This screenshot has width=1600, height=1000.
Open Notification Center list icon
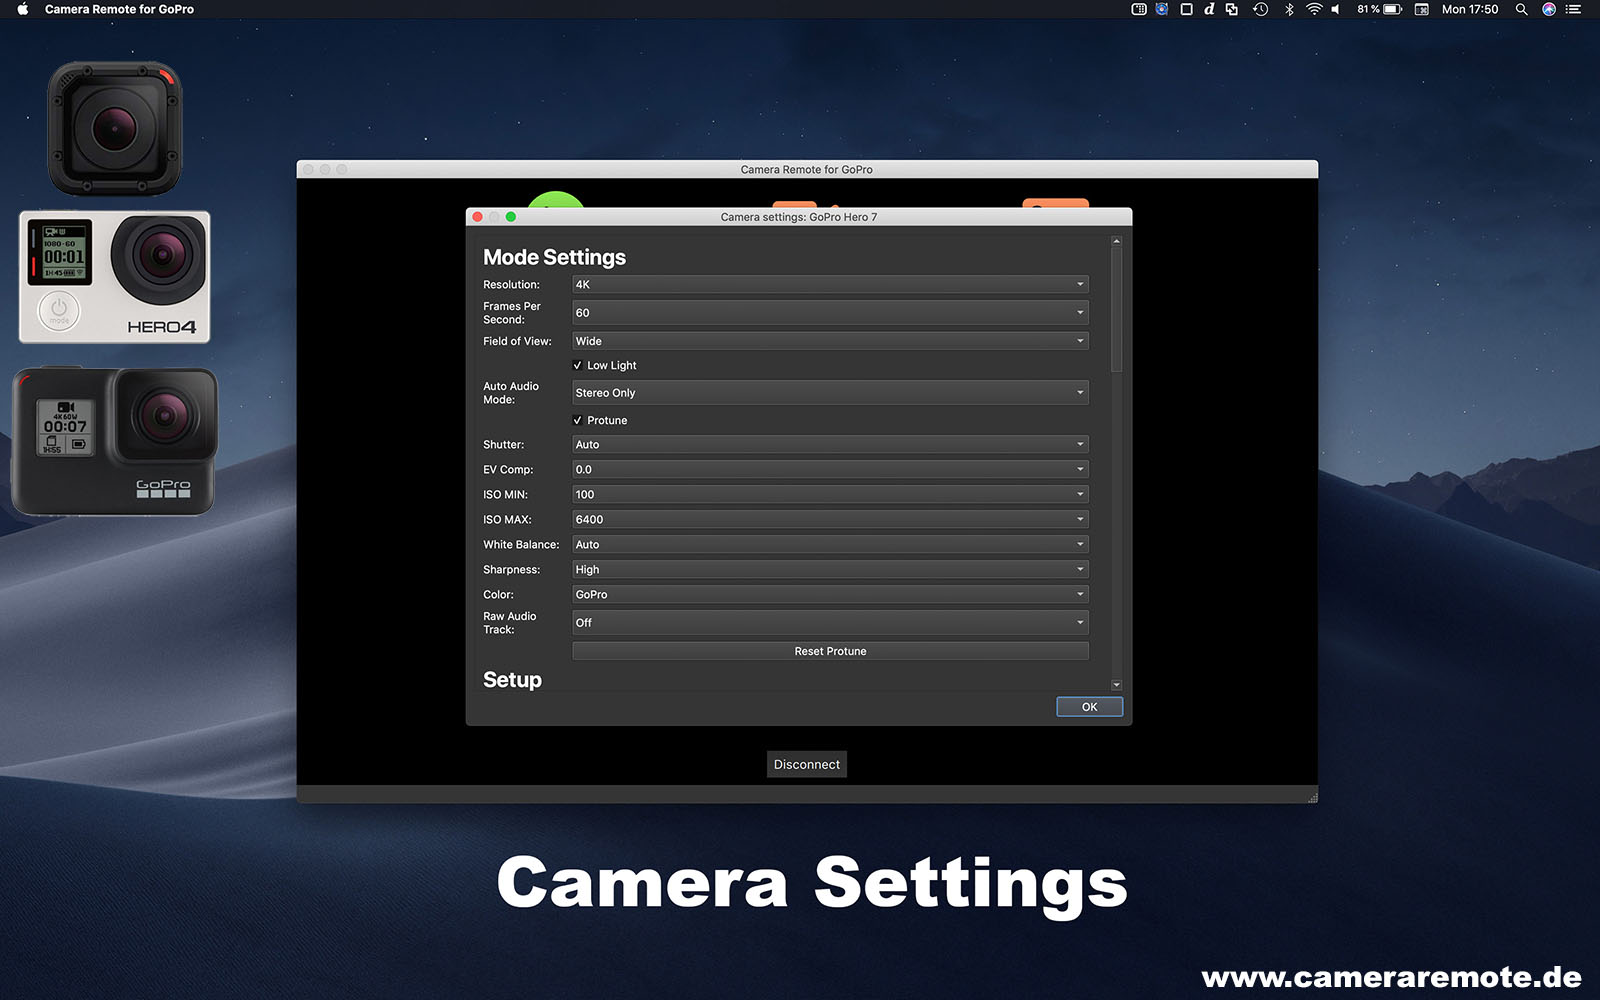(x=1574, y=9)
